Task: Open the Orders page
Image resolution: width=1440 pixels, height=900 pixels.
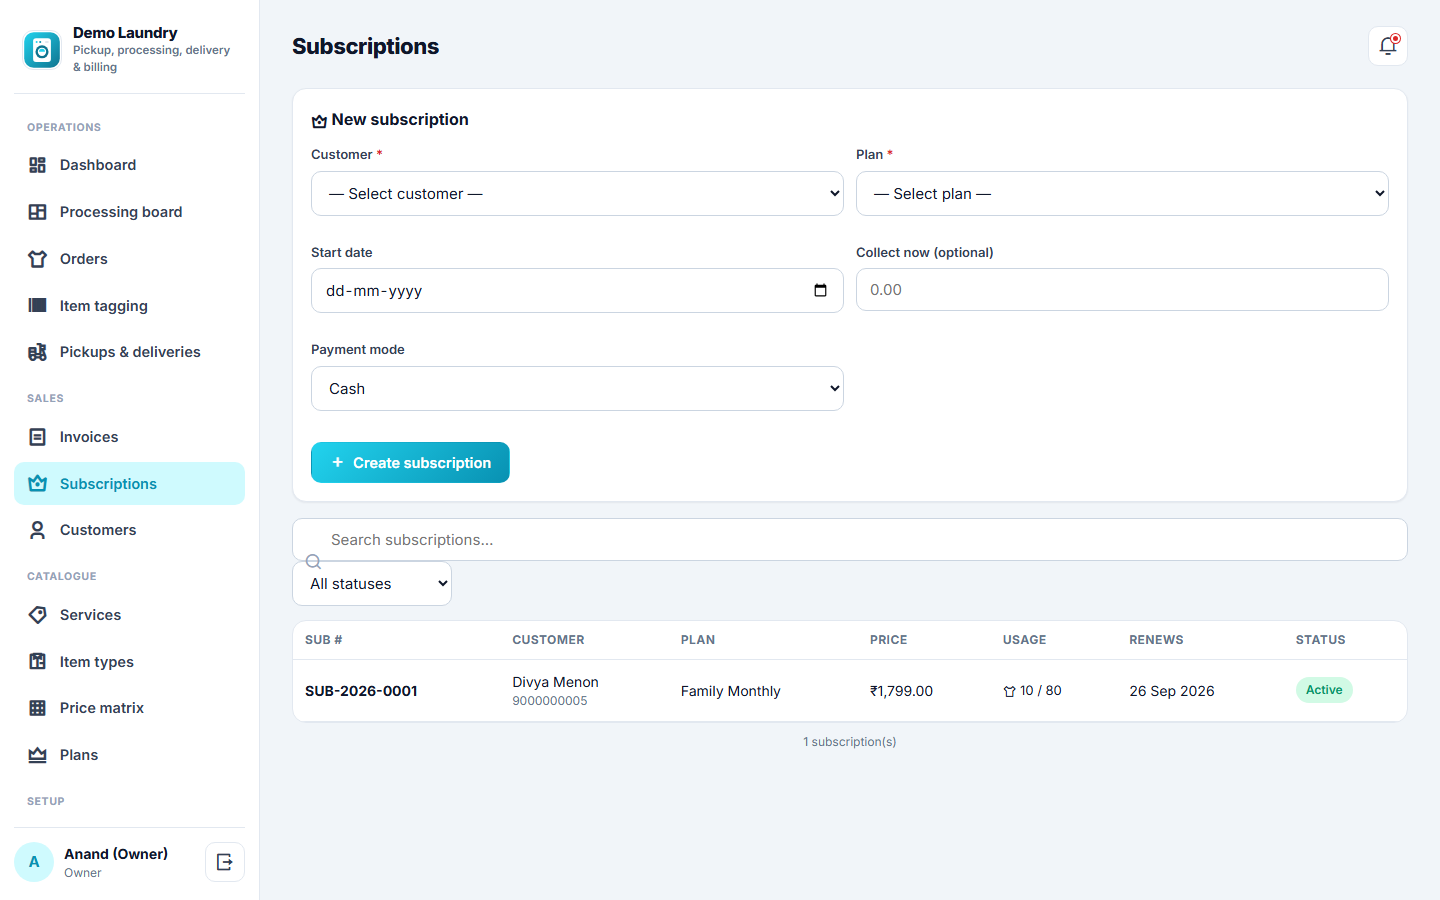Action: [129, 259]
